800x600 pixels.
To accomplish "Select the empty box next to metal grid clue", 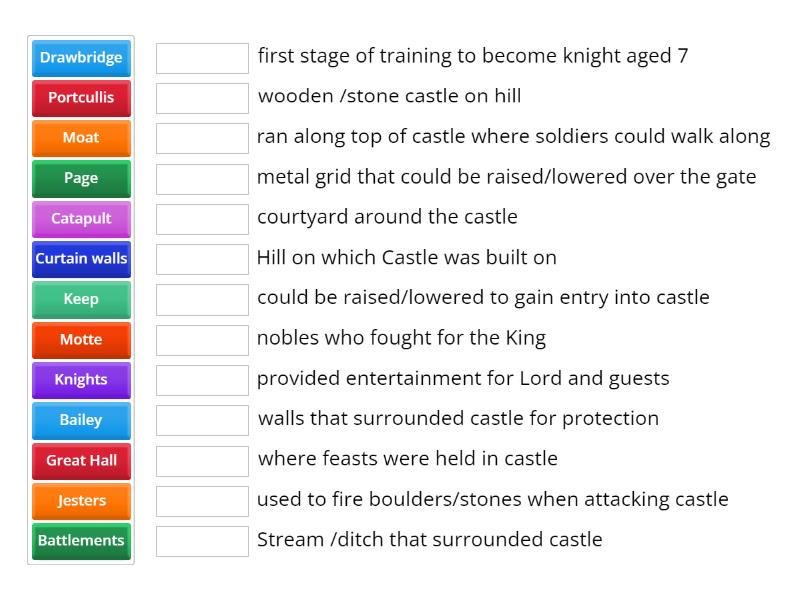I will pos(201,178).
